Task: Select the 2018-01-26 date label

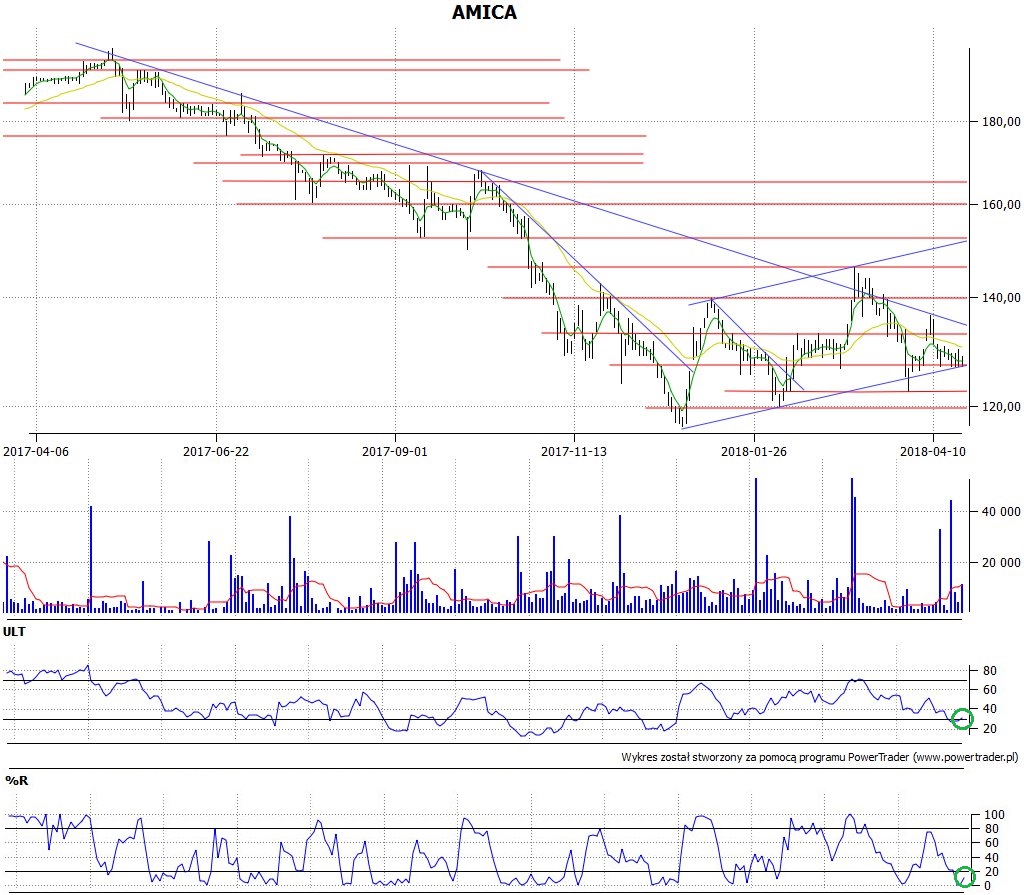Action: (754, 451)
